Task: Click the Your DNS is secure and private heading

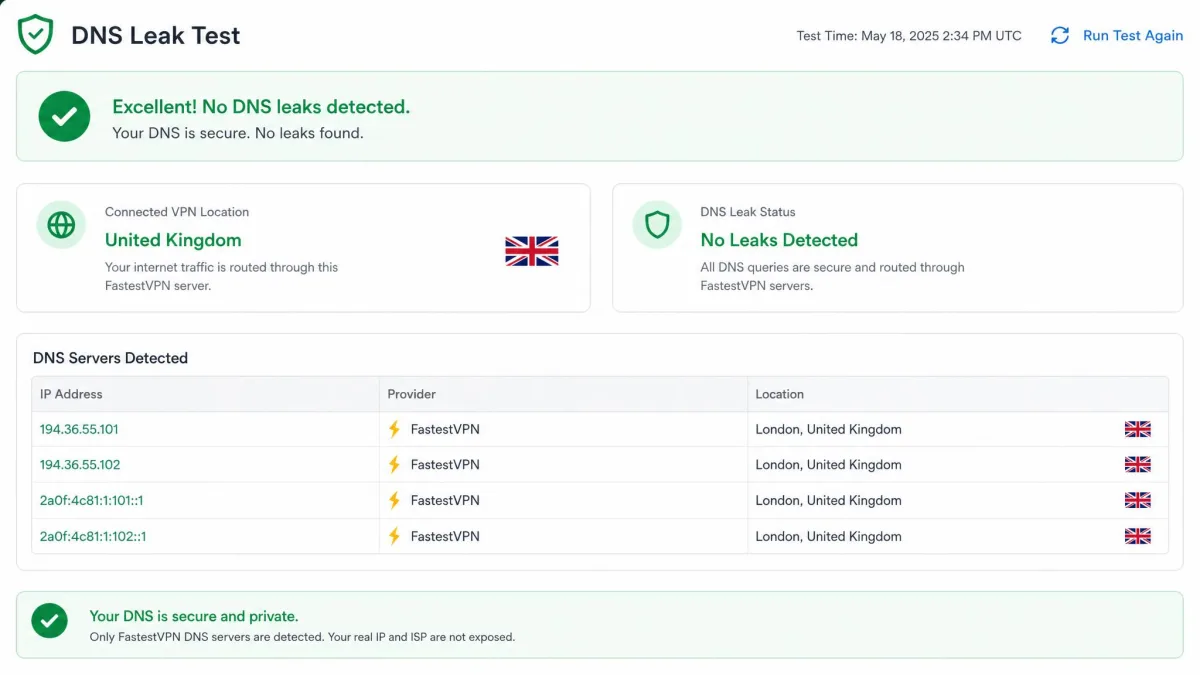Action: [194, 616]
